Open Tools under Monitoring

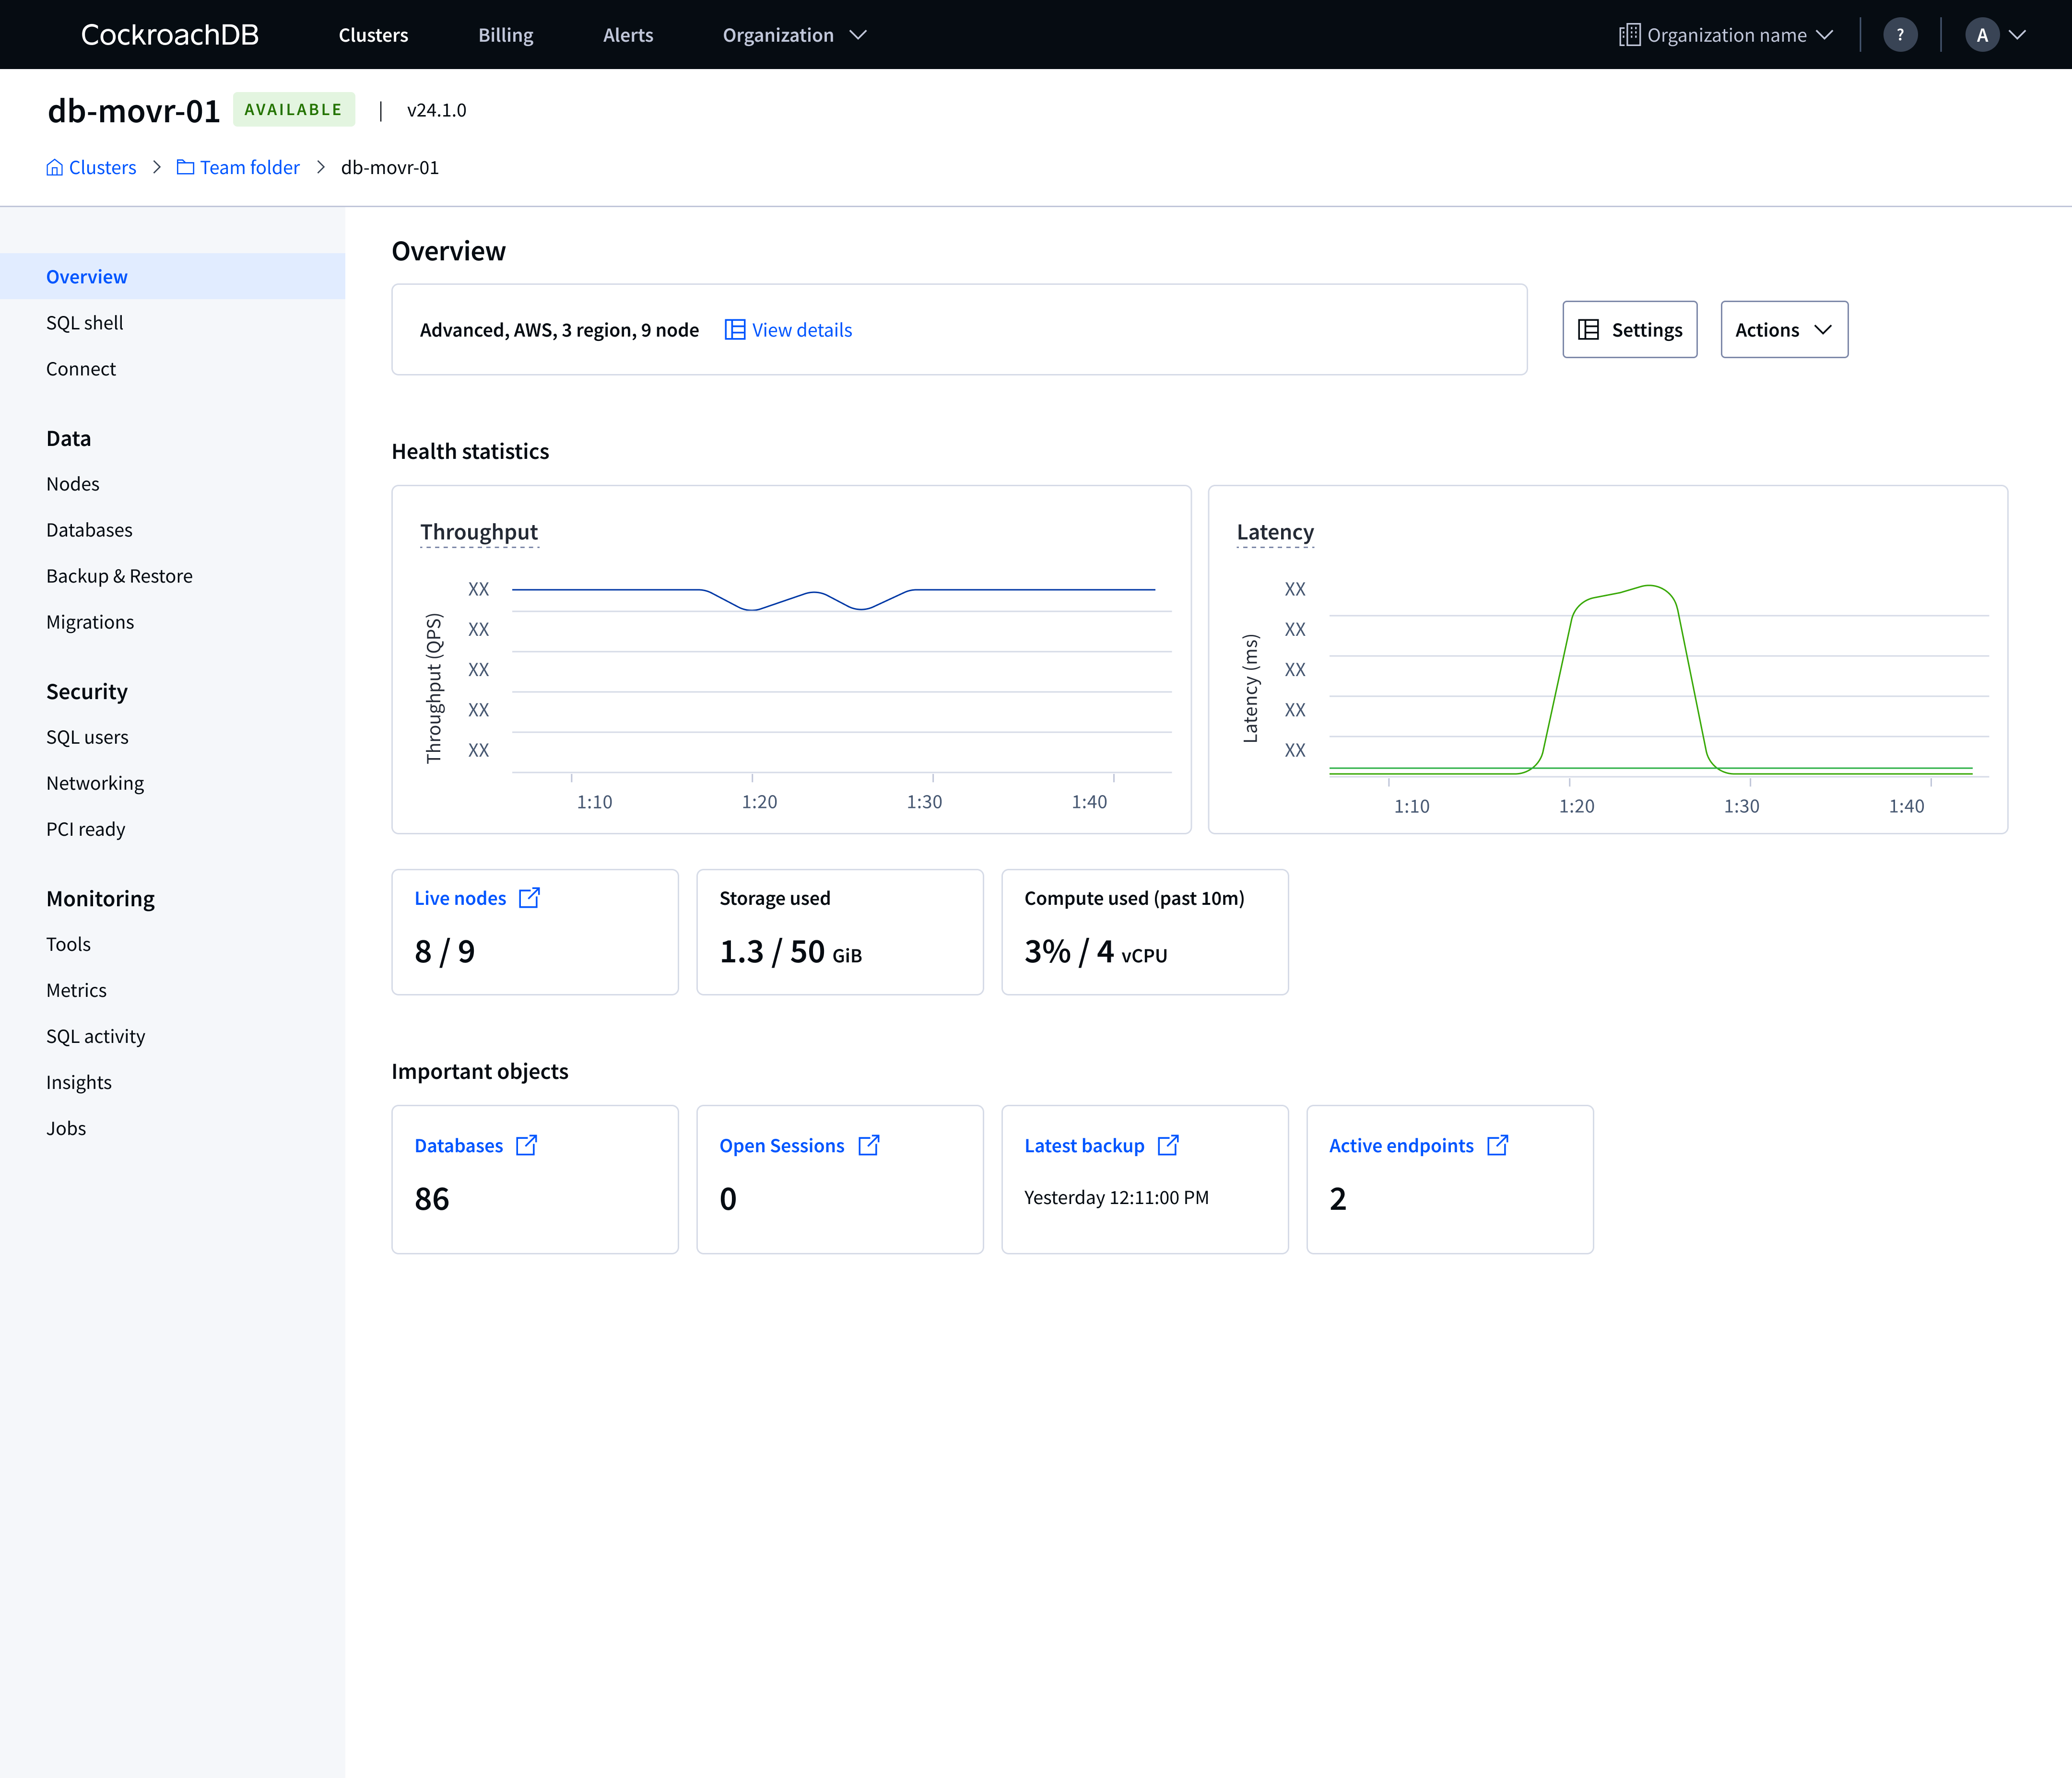click(x=68, y=944)
